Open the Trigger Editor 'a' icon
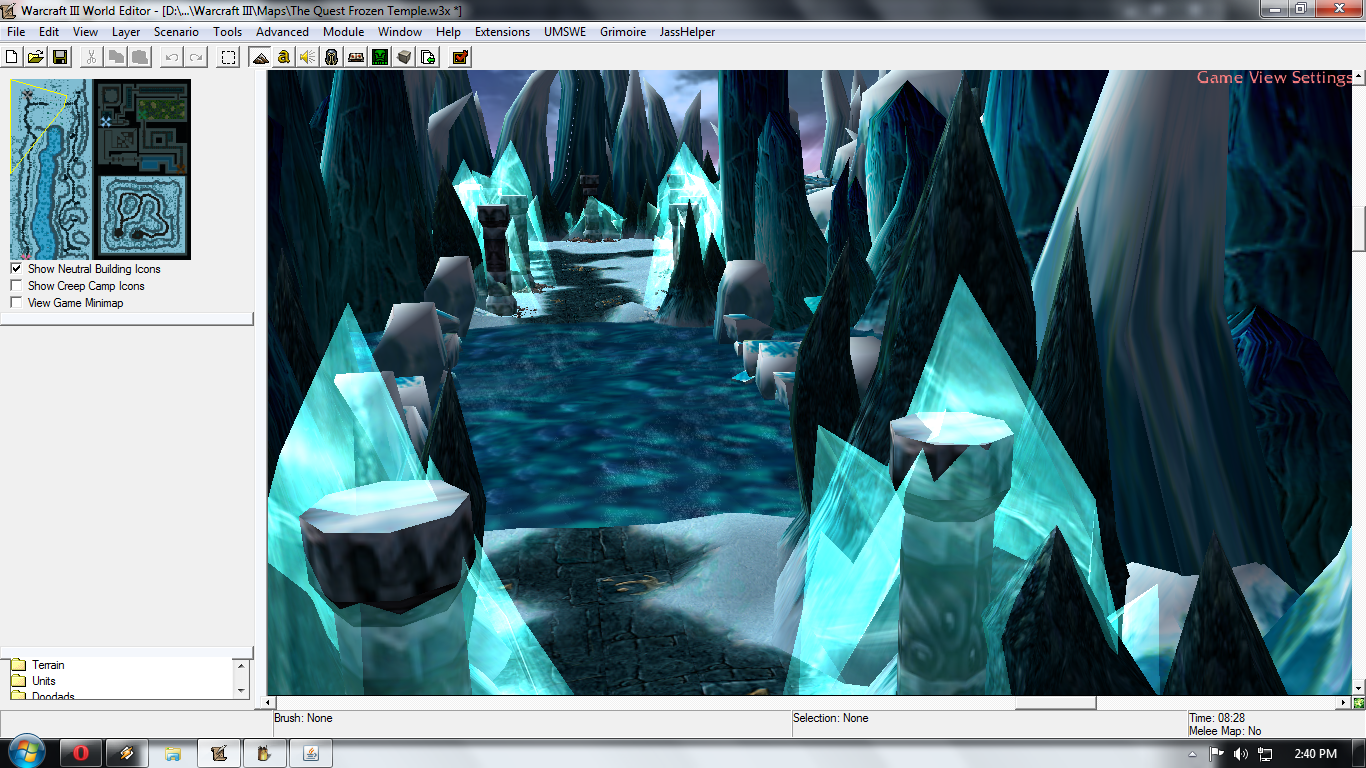This screenshot has width=1366, height=768. [284, 57]
